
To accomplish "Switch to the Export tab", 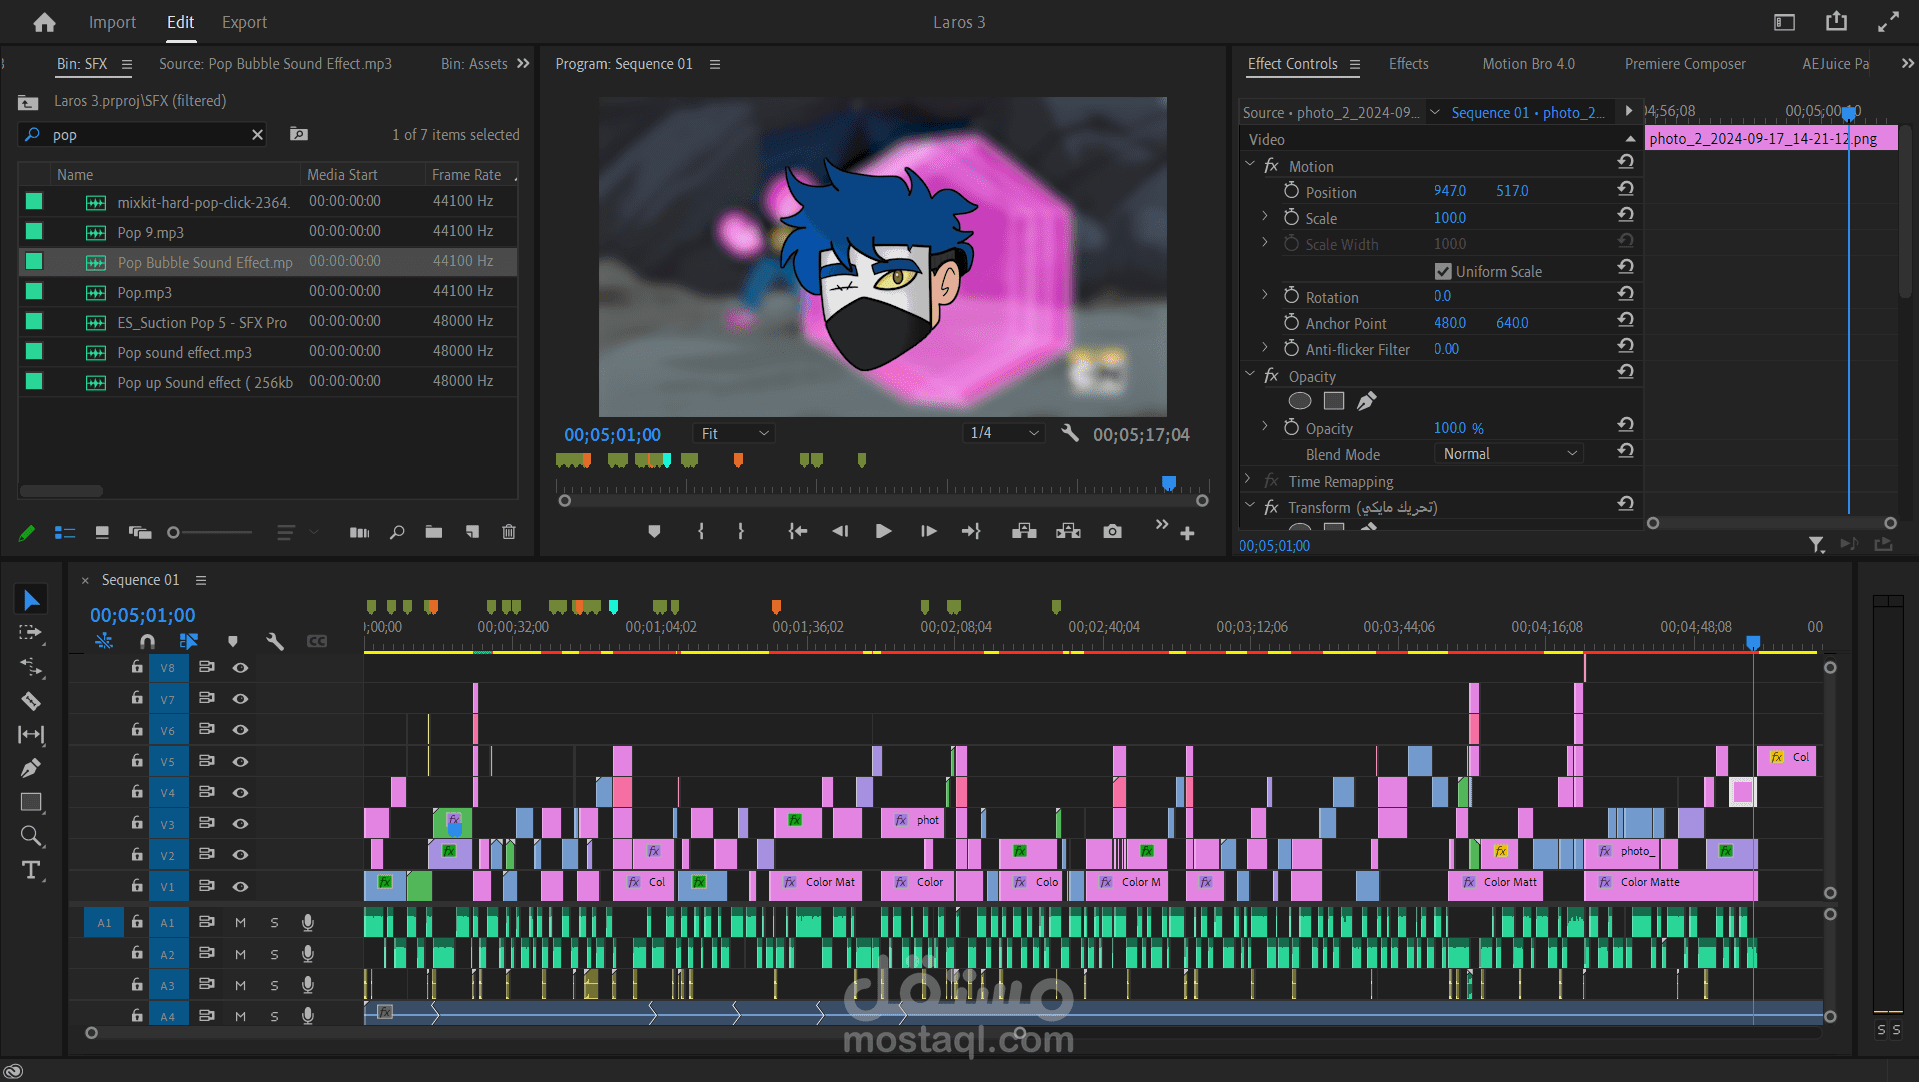I will [244, 22].
